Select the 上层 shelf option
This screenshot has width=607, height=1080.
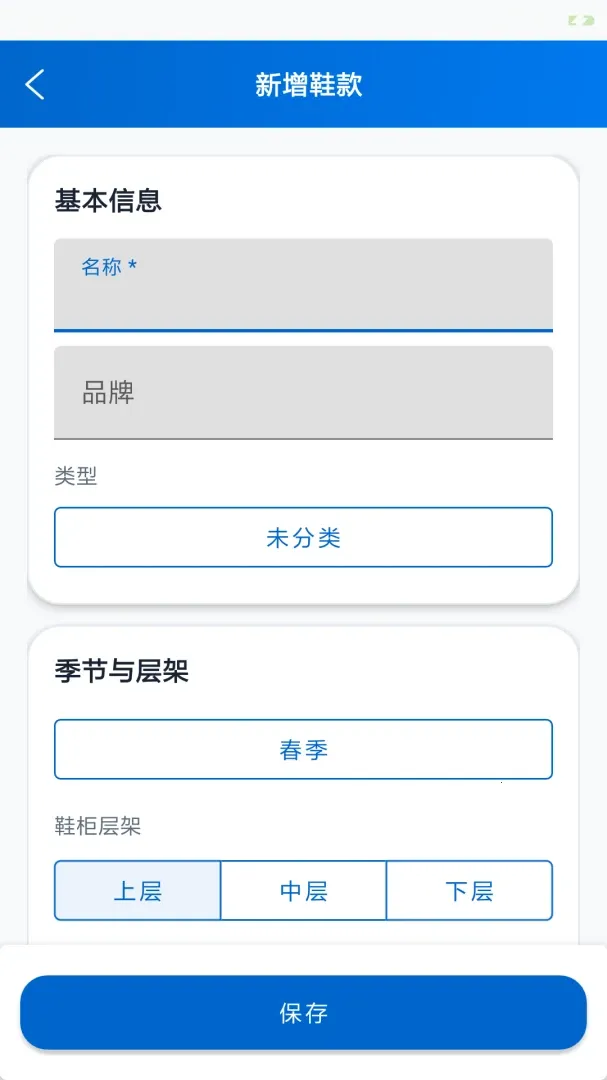point(138,891)
